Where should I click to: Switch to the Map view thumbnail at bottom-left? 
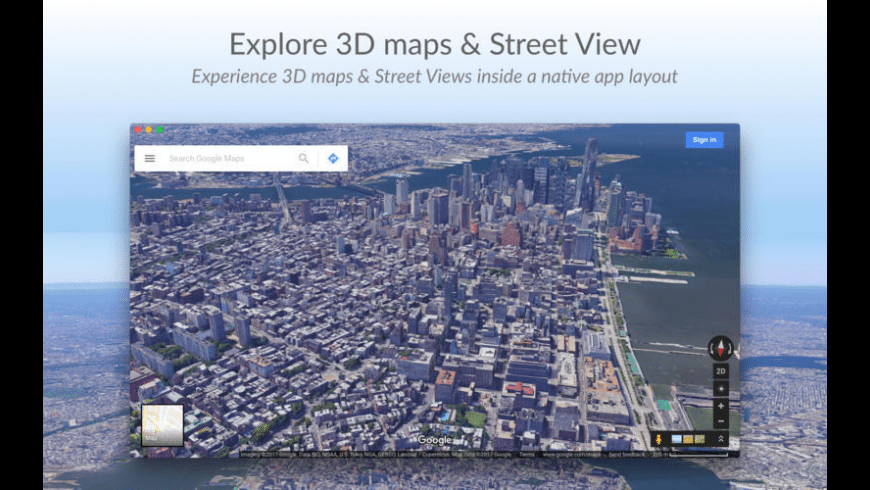[162, 426]
